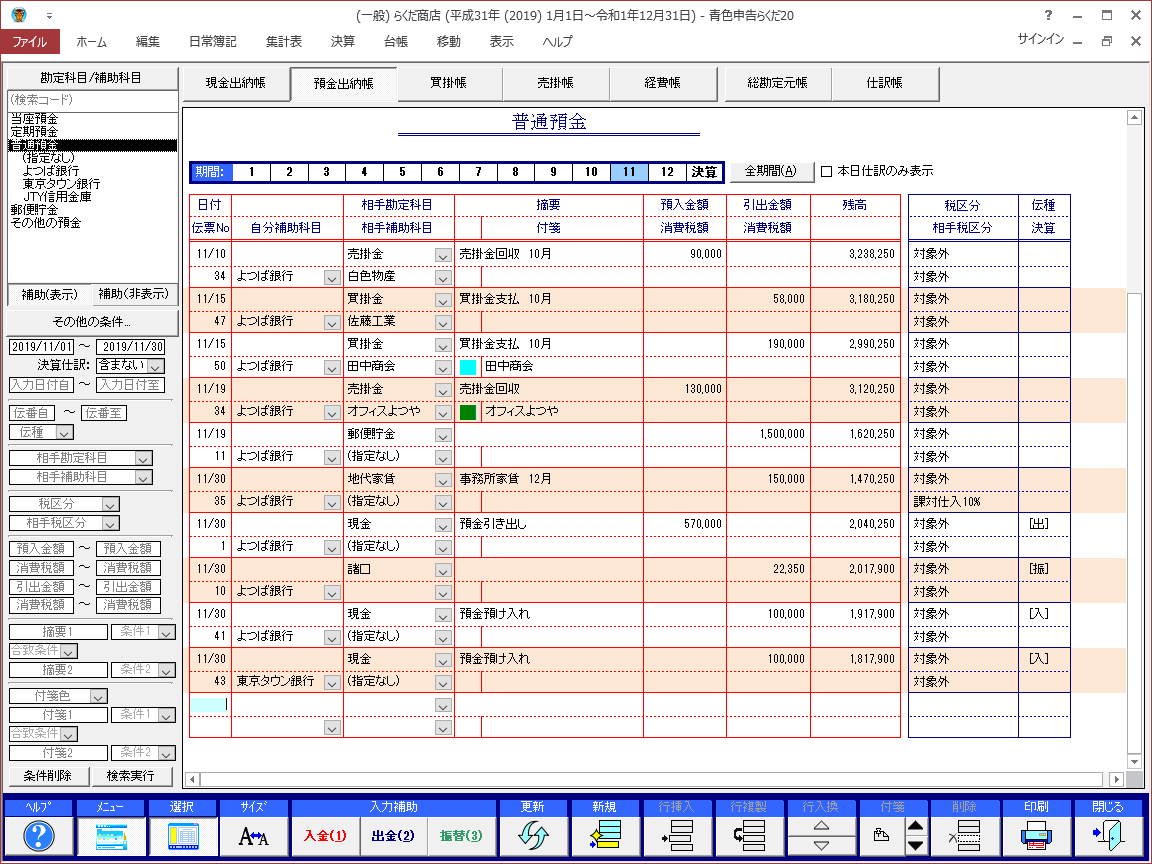
Task: Click the 行挿入 insert row icon
Action: click(677, 836)
